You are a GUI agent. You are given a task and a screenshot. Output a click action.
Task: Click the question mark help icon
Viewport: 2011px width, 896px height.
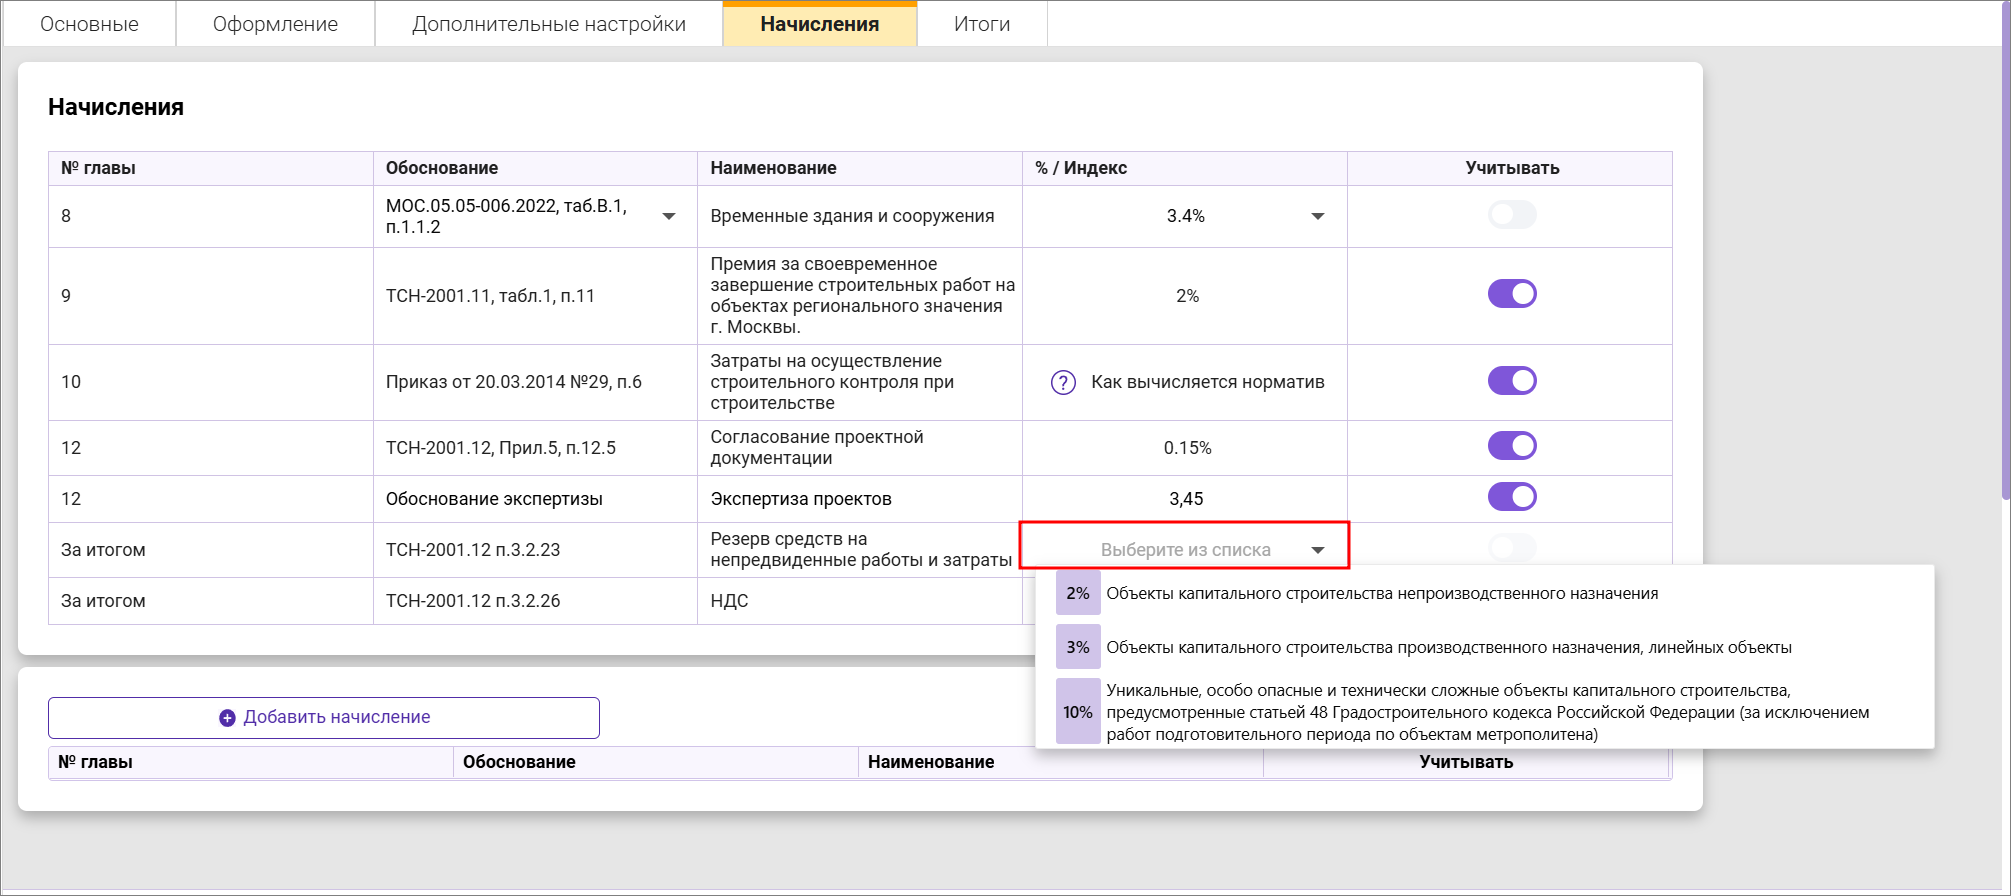click(x=1063, y=383)
